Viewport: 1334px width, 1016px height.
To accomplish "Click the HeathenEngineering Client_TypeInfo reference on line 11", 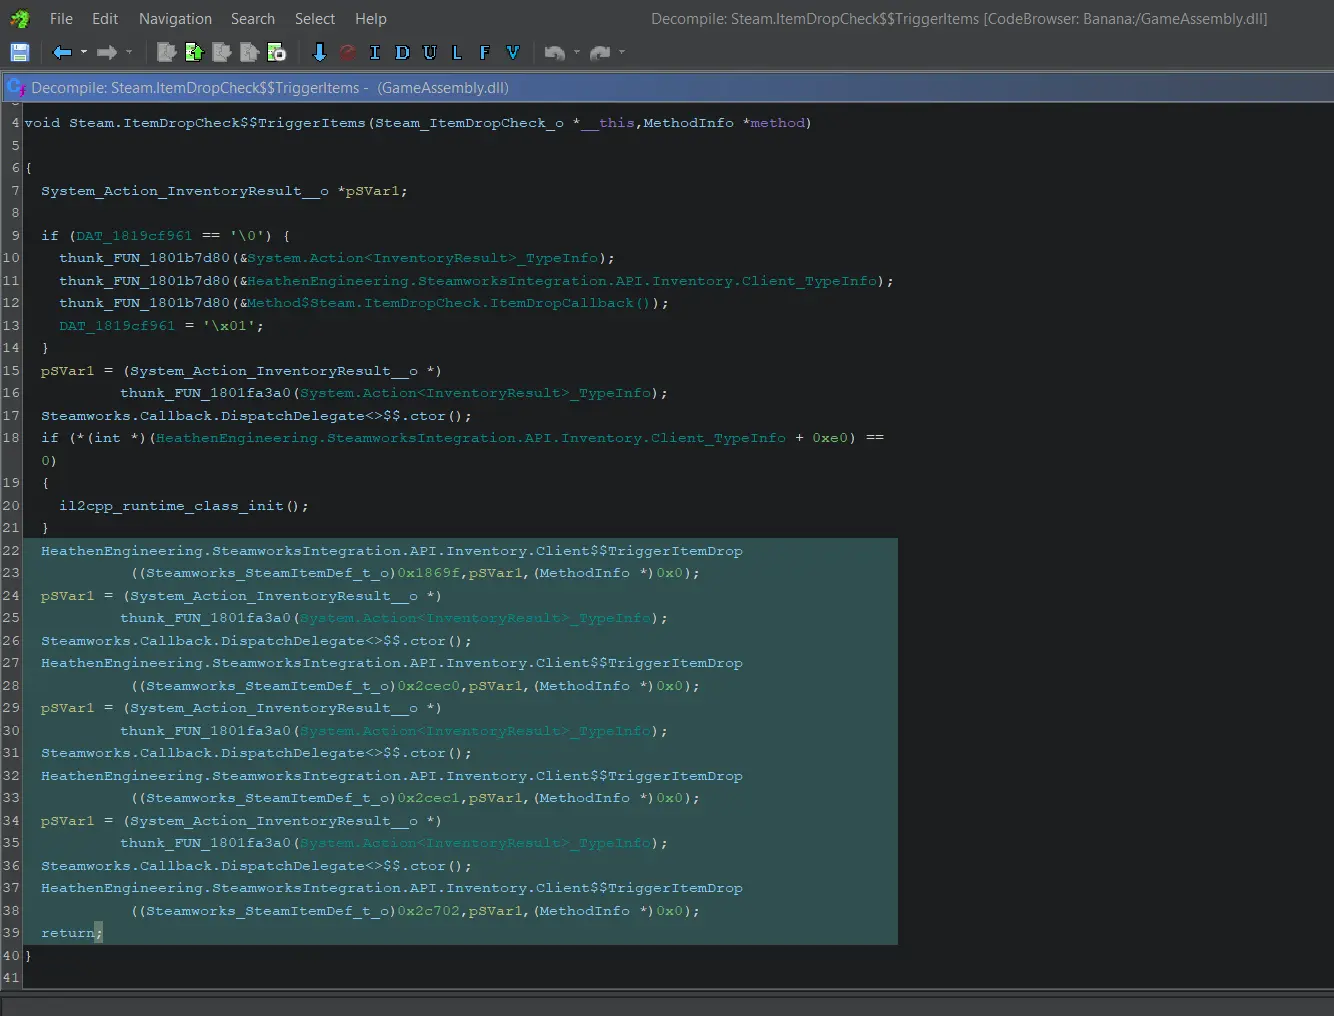I will click(x=562, y=281).
